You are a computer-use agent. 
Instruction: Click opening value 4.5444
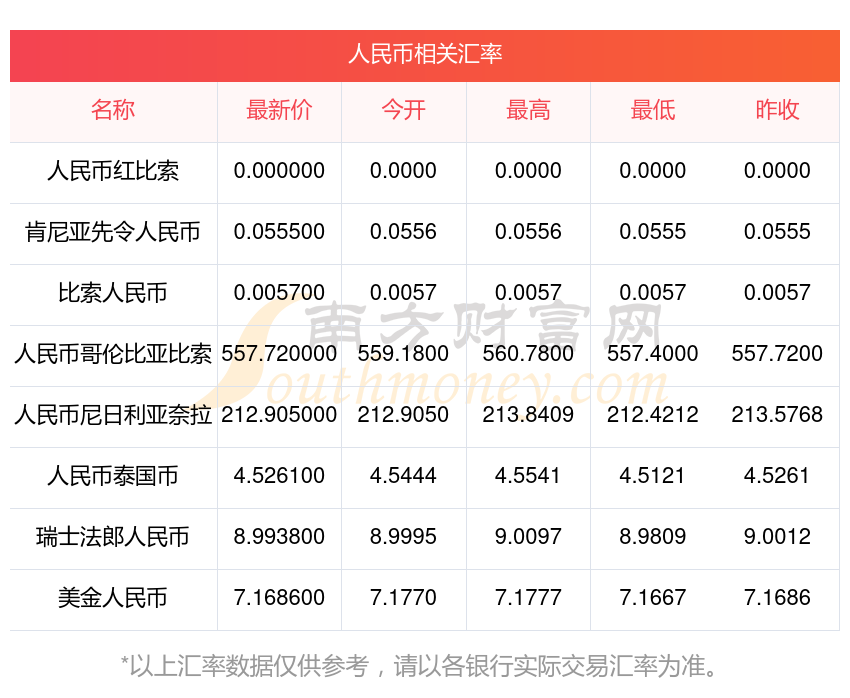click(x=403, y=476)
